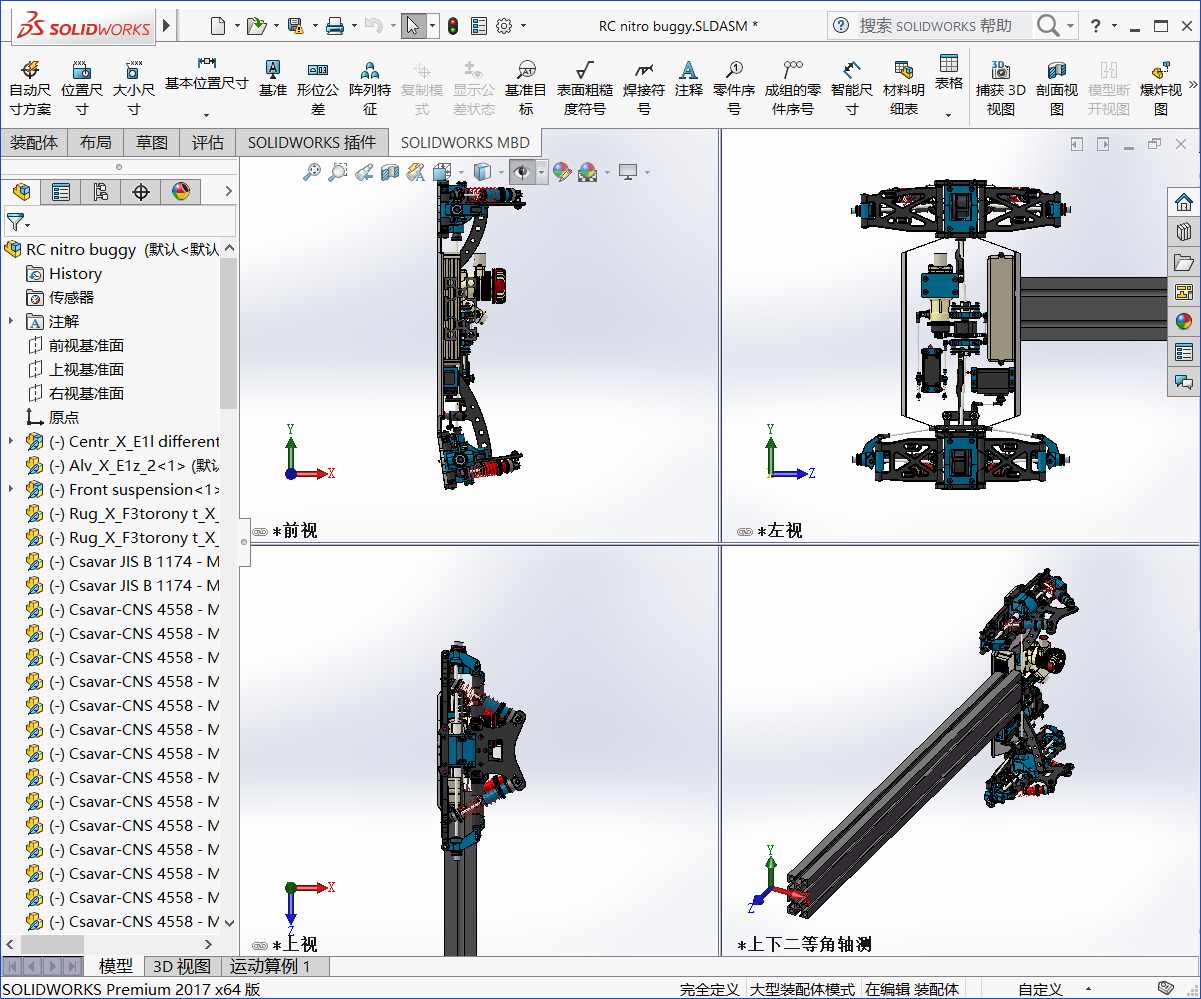Click the Edit Appearance color ball icon
Viewport: 1201px width, 999px height.
(562, 172)
